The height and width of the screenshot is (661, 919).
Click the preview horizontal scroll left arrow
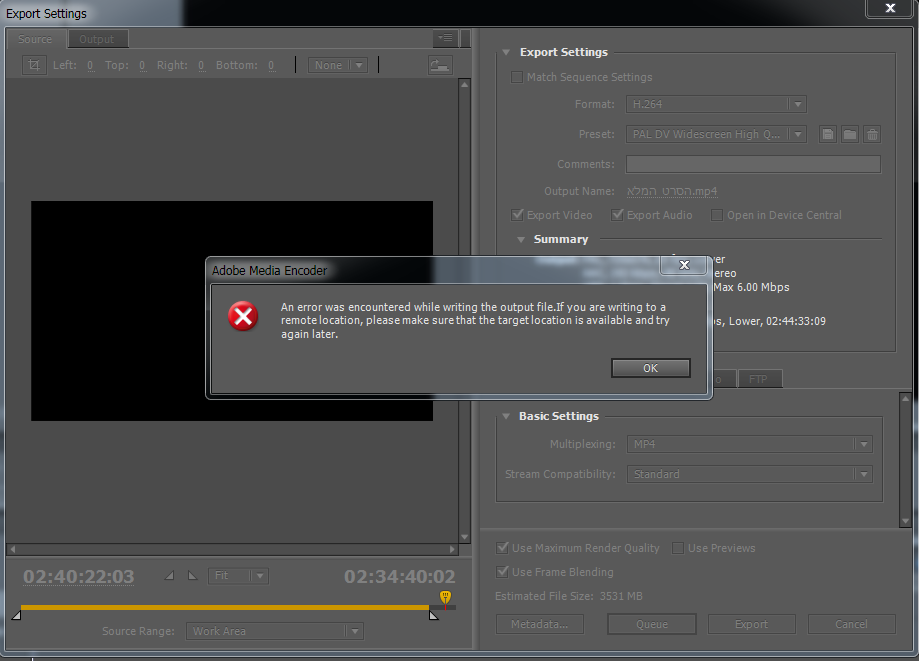point(12,549)
